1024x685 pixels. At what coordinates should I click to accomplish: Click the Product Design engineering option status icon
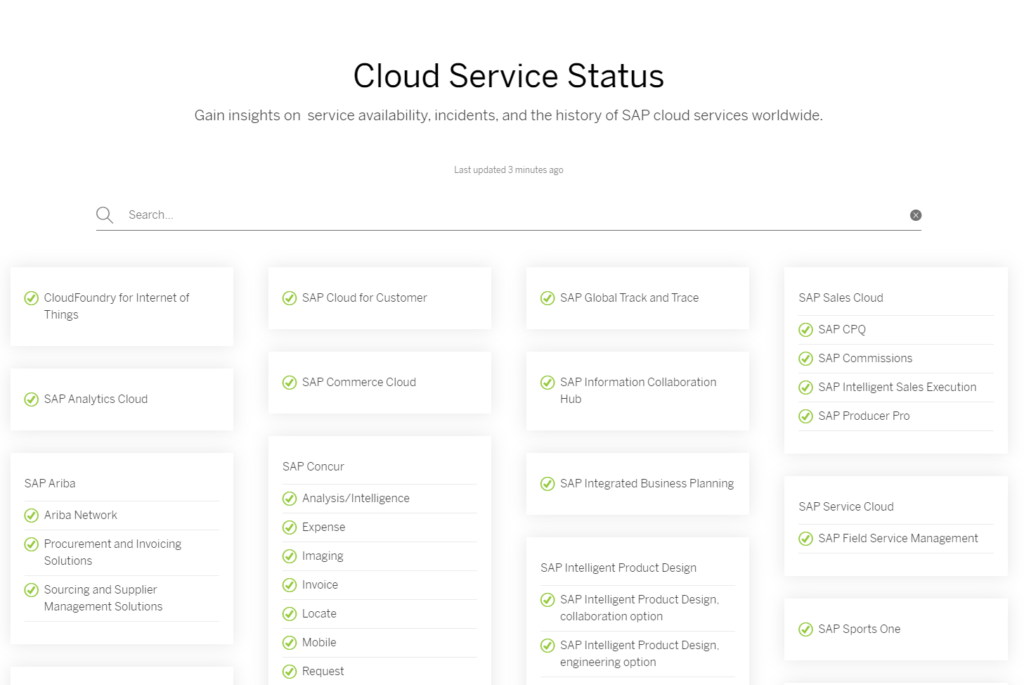pos(547,646)
